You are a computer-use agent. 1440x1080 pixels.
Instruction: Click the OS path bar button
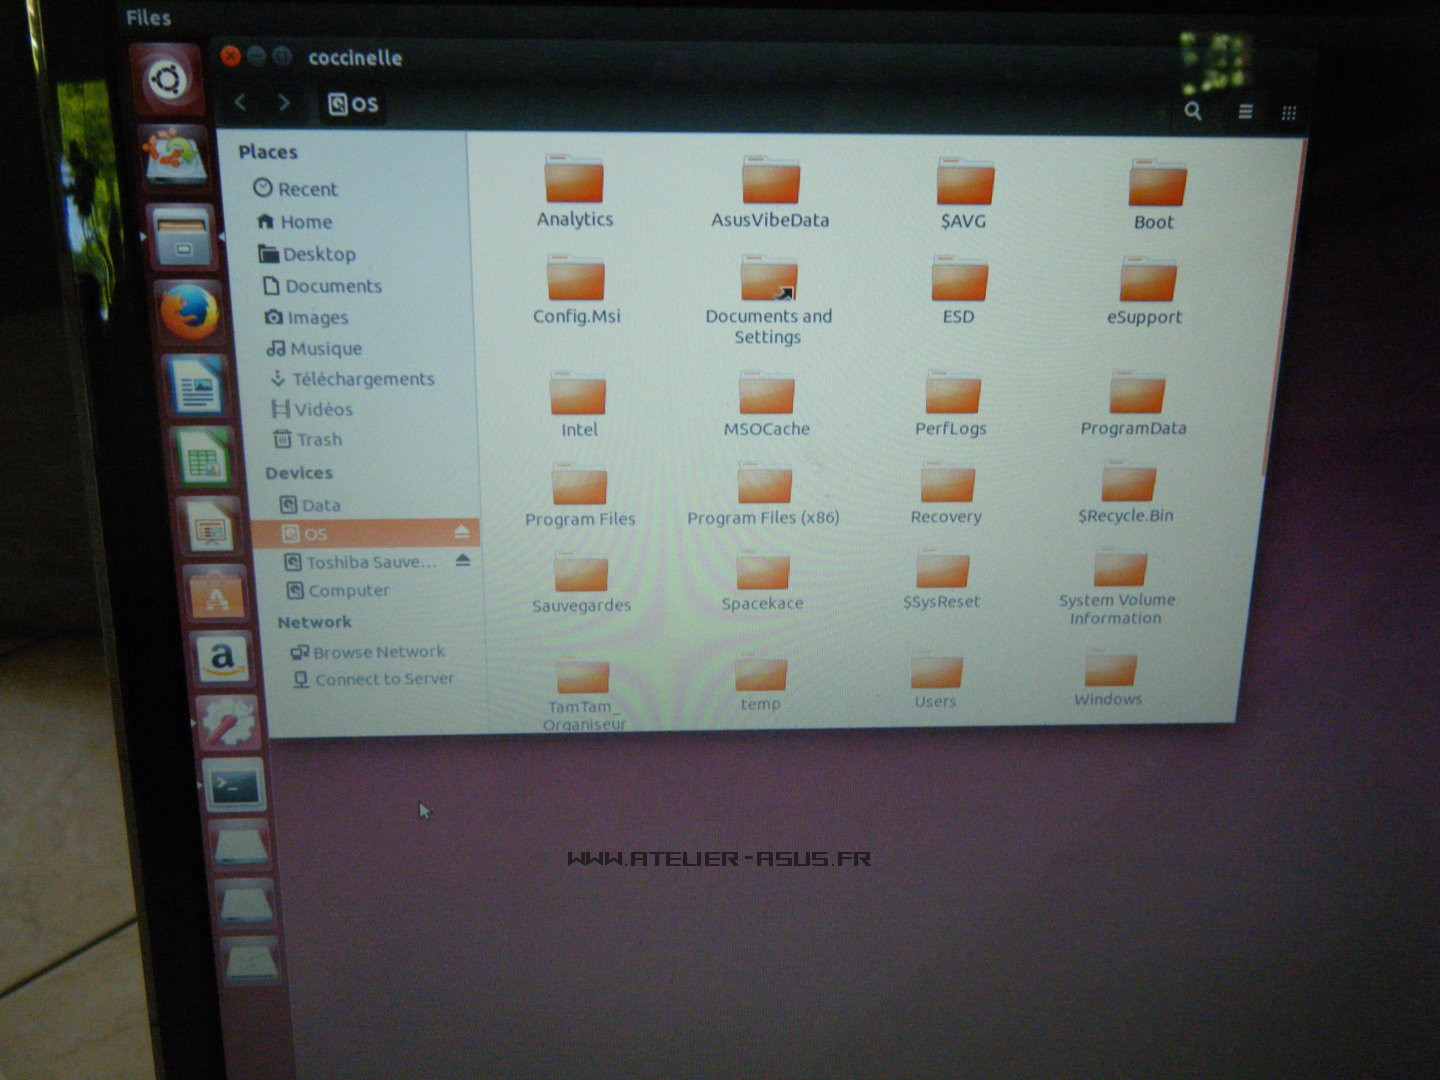pos(353,104)
